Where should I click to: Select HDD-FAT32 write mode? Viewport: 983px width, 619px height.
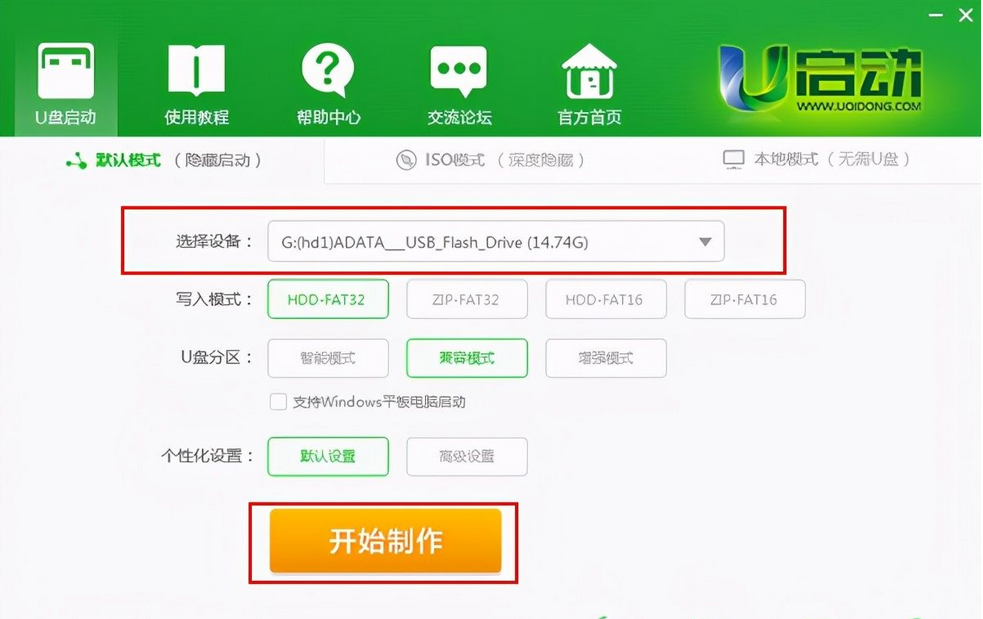328,299
